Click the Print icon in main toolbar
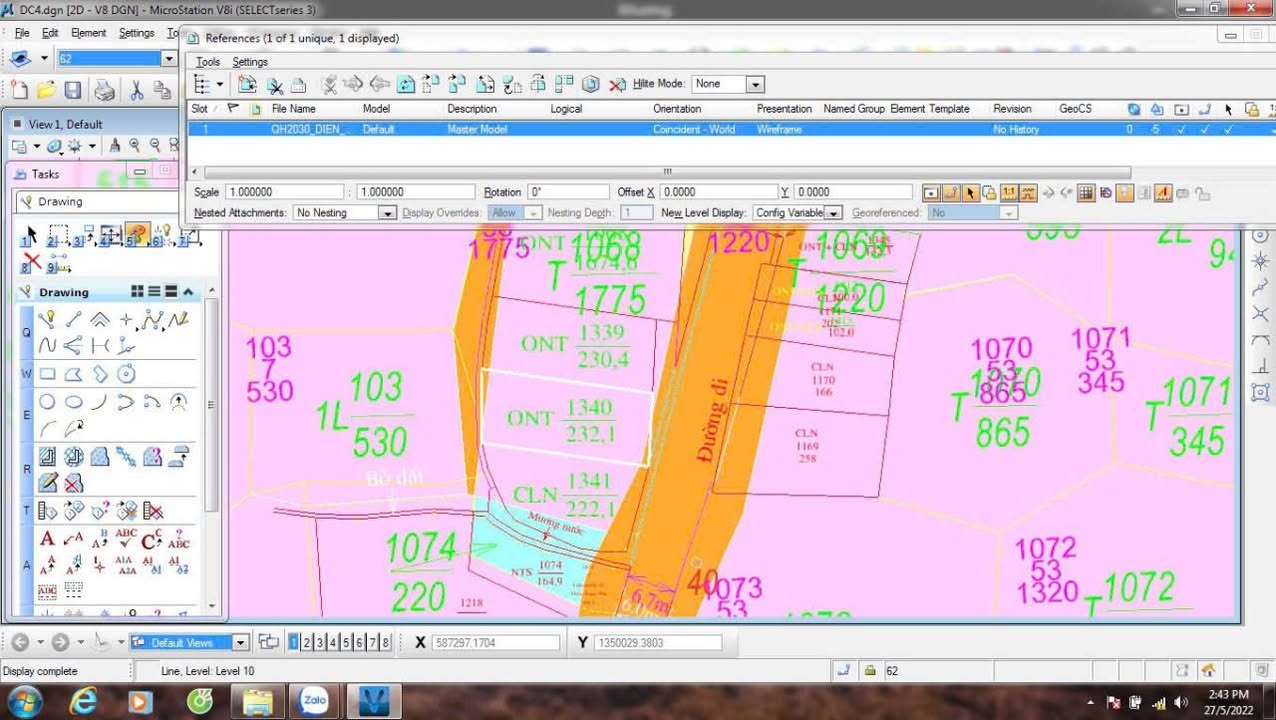Viewport: 1276px width, 720px height. point(104,91)
